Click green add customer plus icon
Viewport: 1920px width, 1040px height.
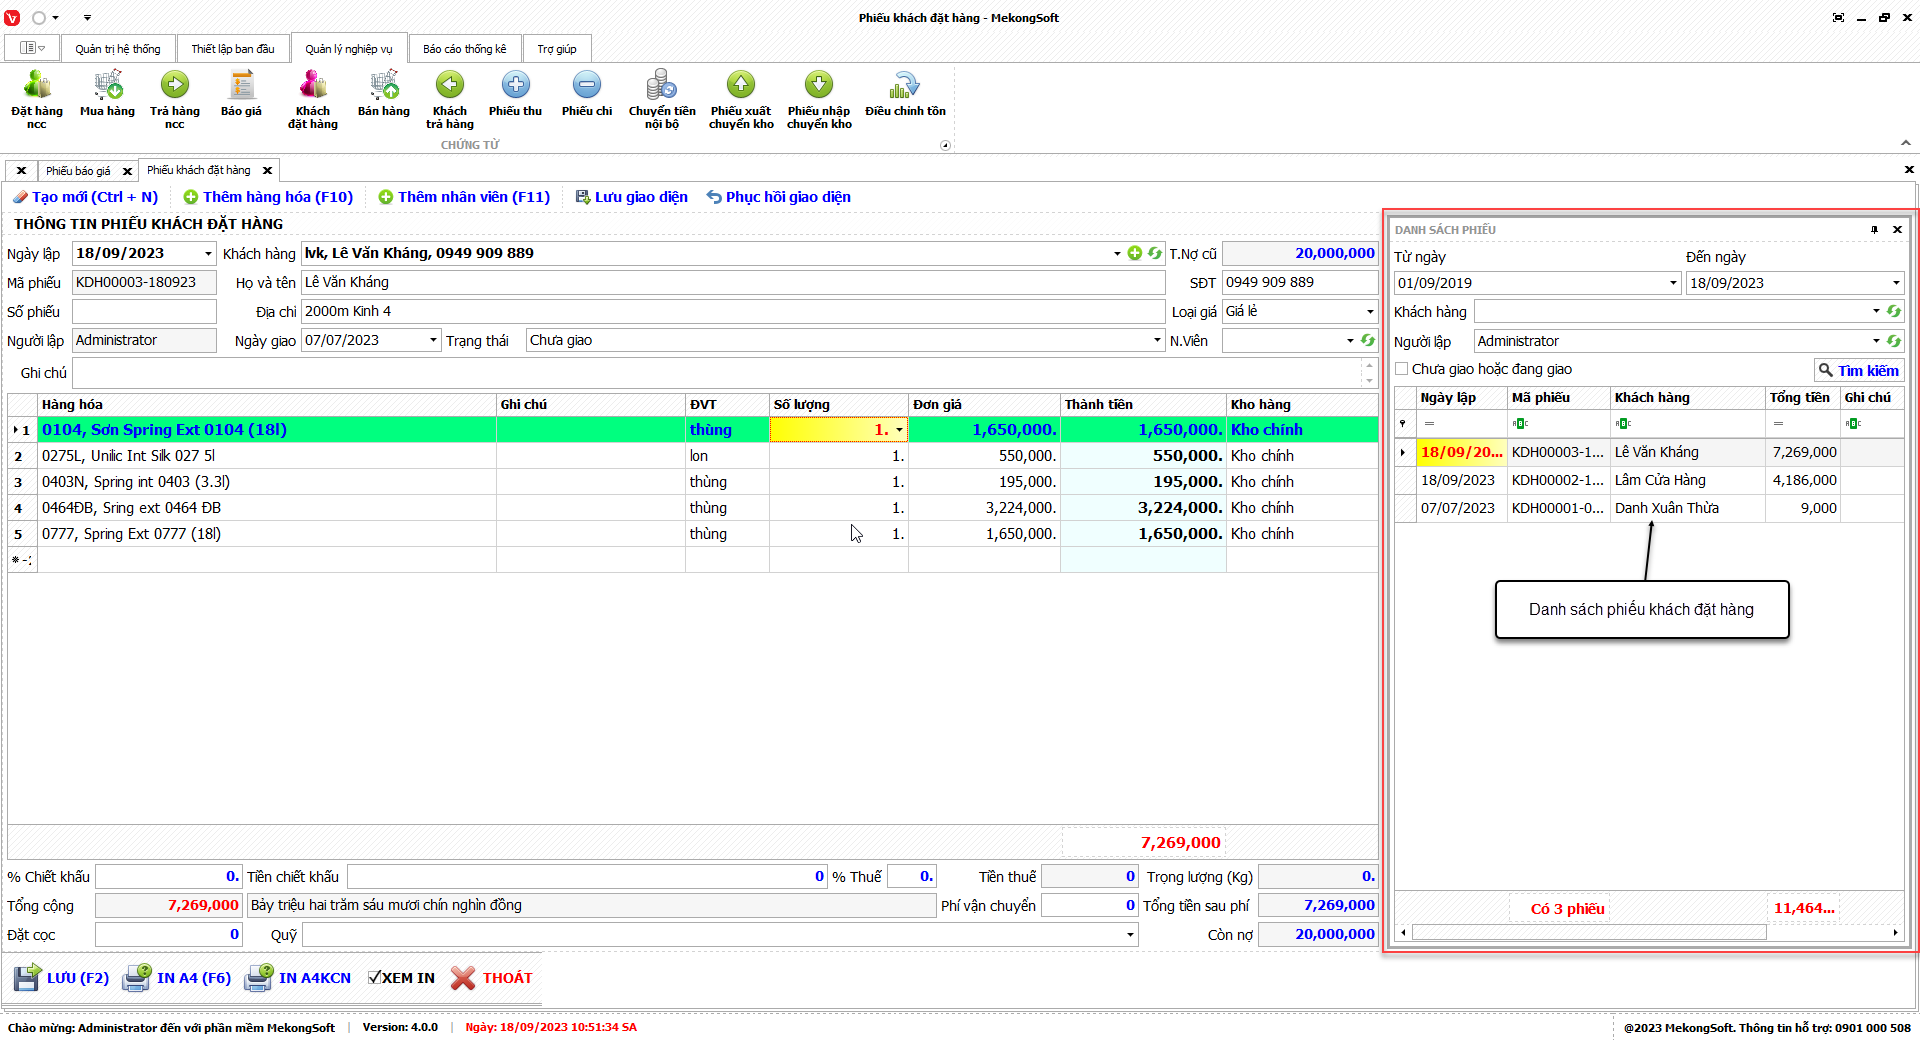coord(1135,254)
